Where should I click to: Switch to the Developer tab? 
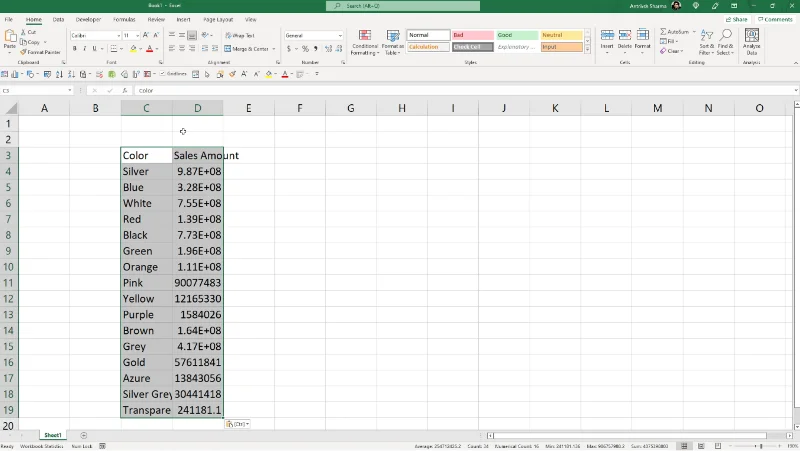pos(88,19)
